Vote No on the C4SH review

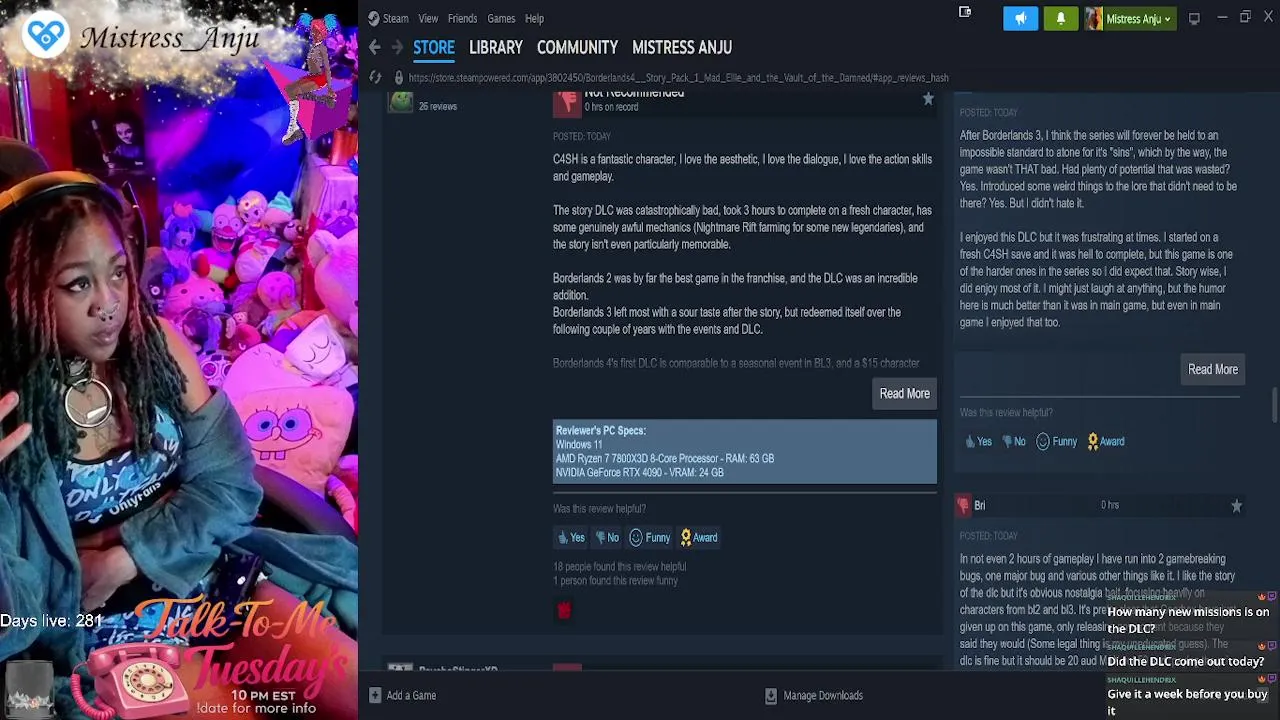click(607, 537)
